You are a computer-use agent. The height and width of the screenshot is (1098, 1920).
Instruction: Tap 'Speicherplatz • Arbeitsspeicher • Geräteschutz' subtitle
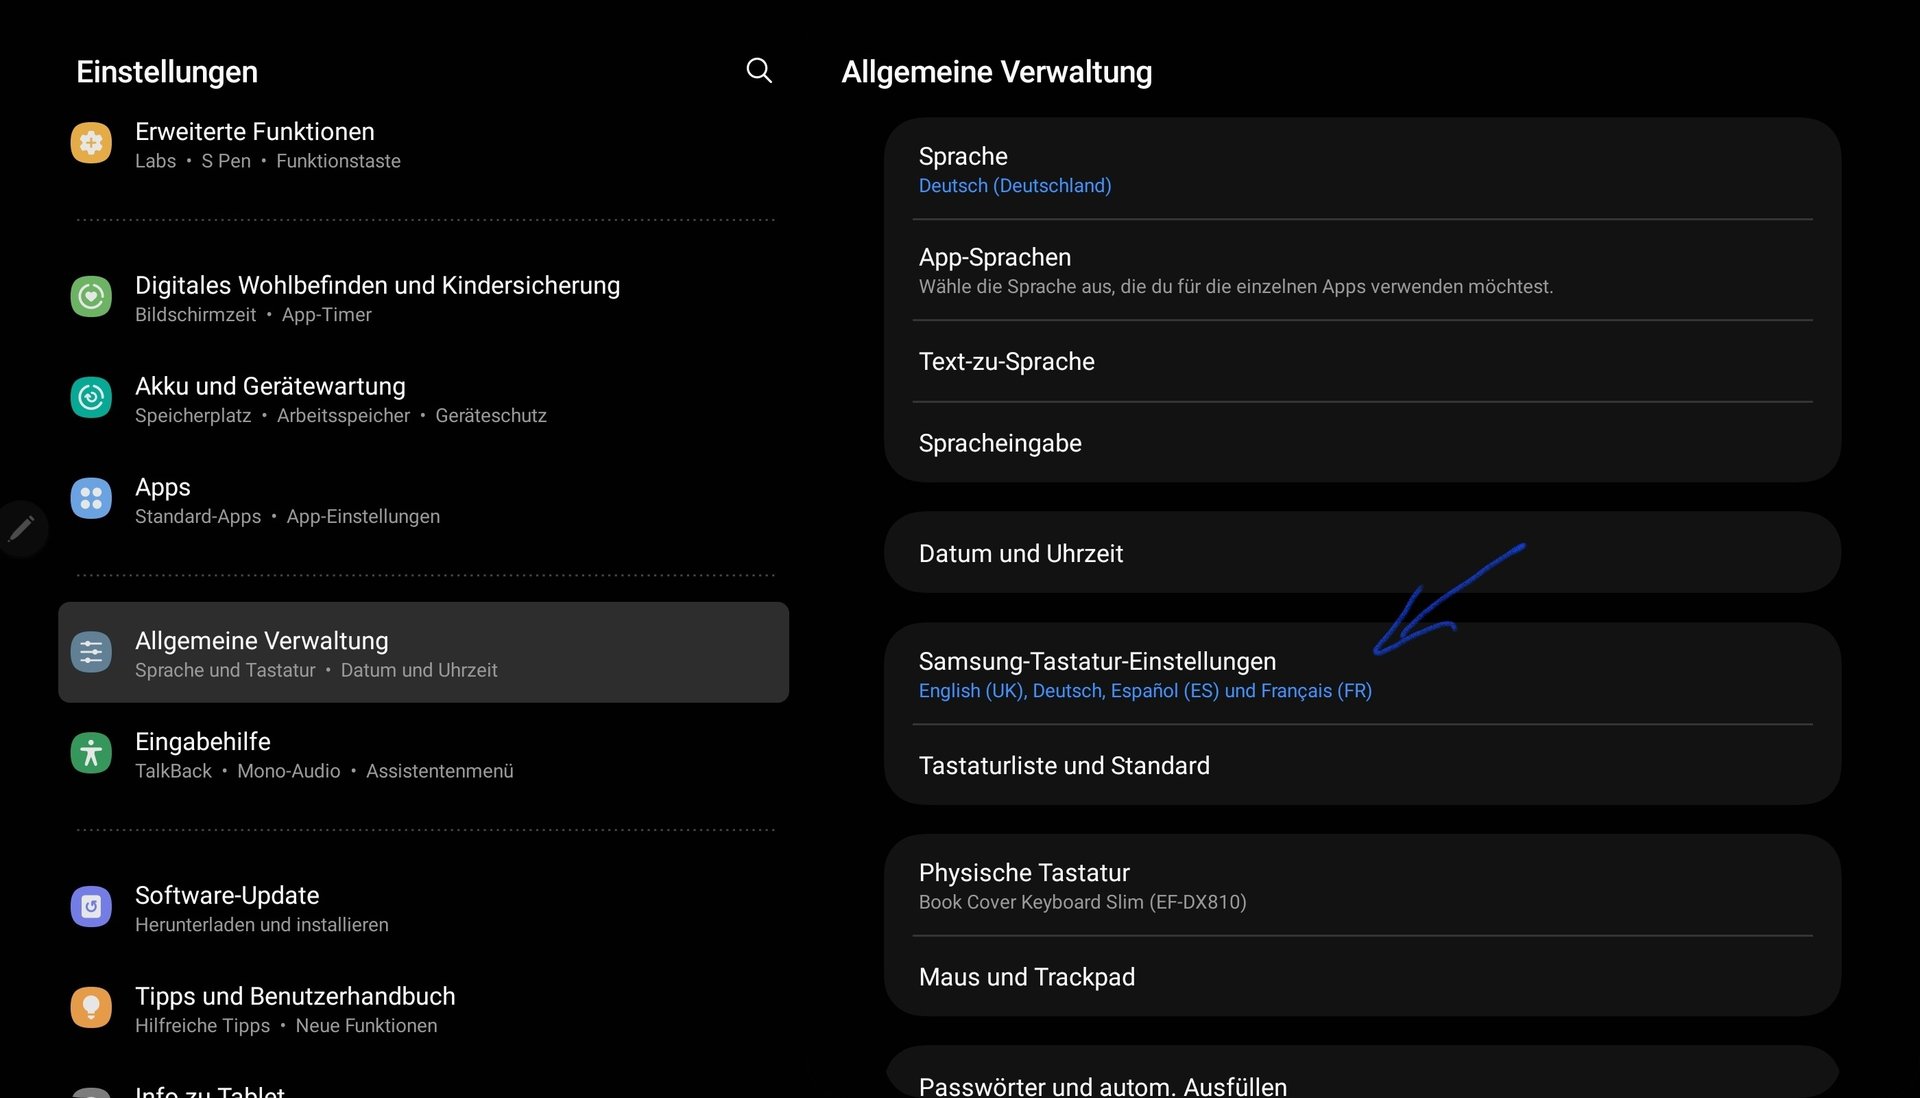coord(341,416)
